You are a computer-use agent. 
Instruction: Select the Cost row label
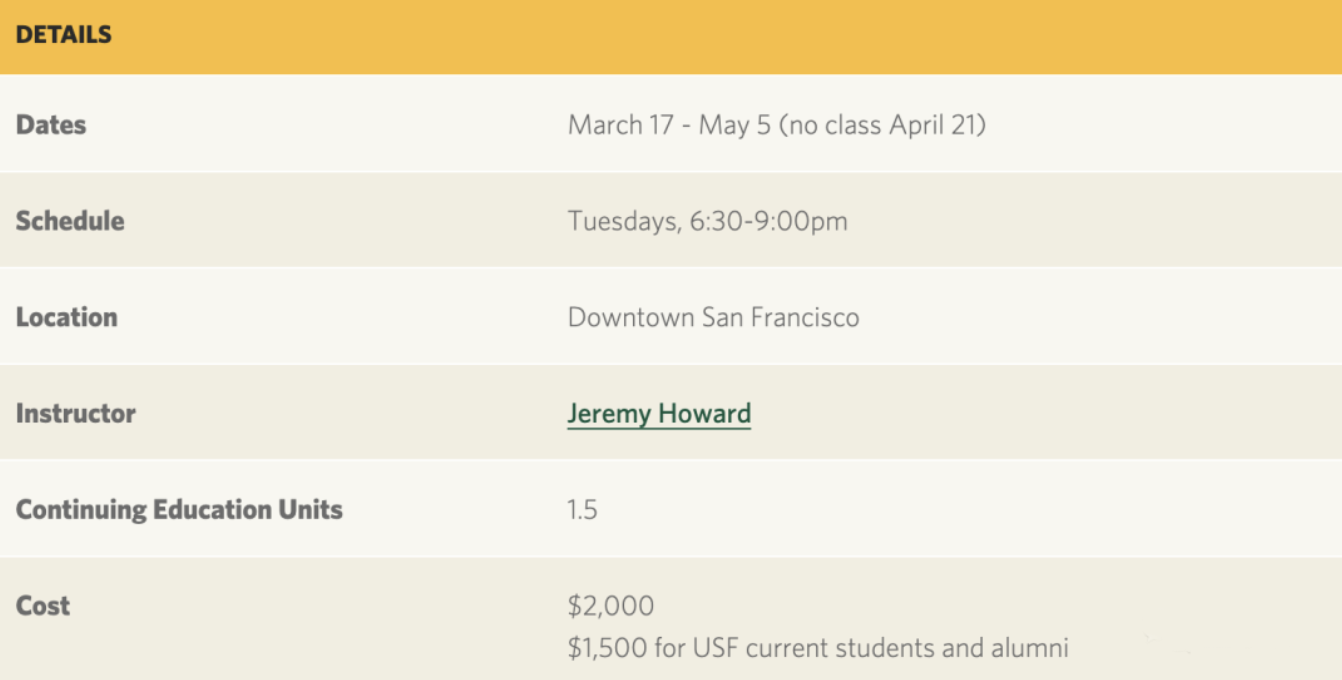pyautogui.click(x=43, y=606)
